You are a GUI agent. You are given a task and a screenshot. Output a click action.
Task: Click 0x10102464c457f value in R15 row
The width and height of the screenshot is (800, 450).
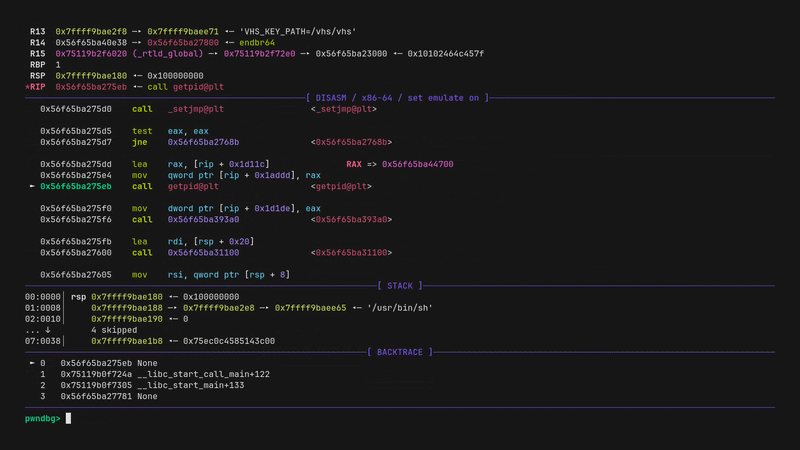coord(445,54)
